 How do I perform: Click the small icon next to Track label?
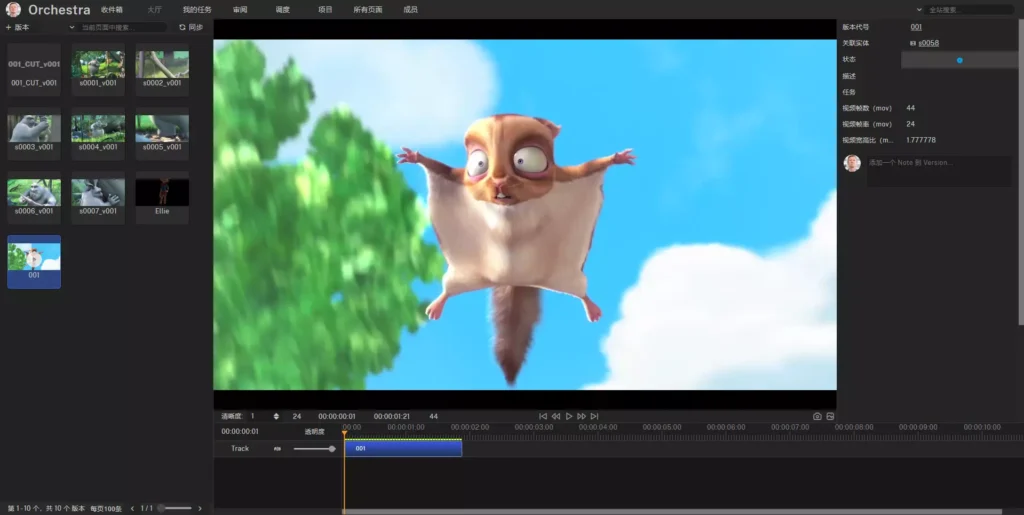point(277,448)
